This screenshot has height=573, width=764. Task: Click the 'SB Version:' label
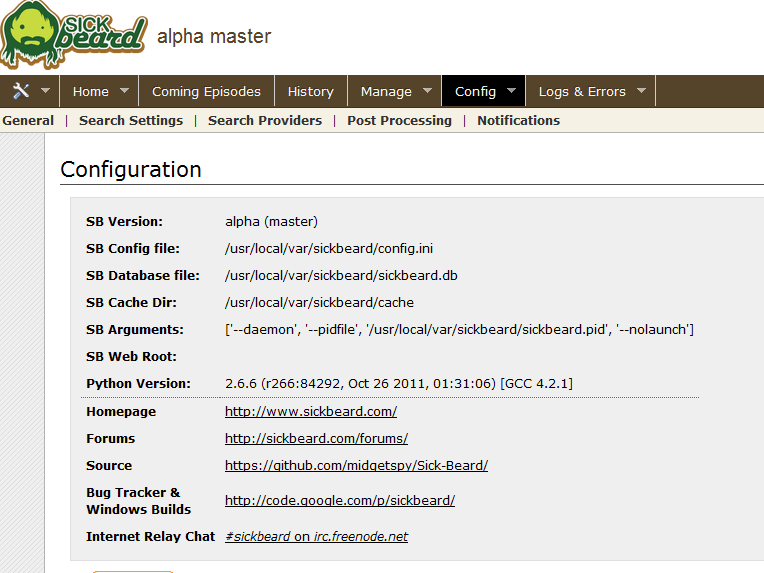[x=124, y=222]
